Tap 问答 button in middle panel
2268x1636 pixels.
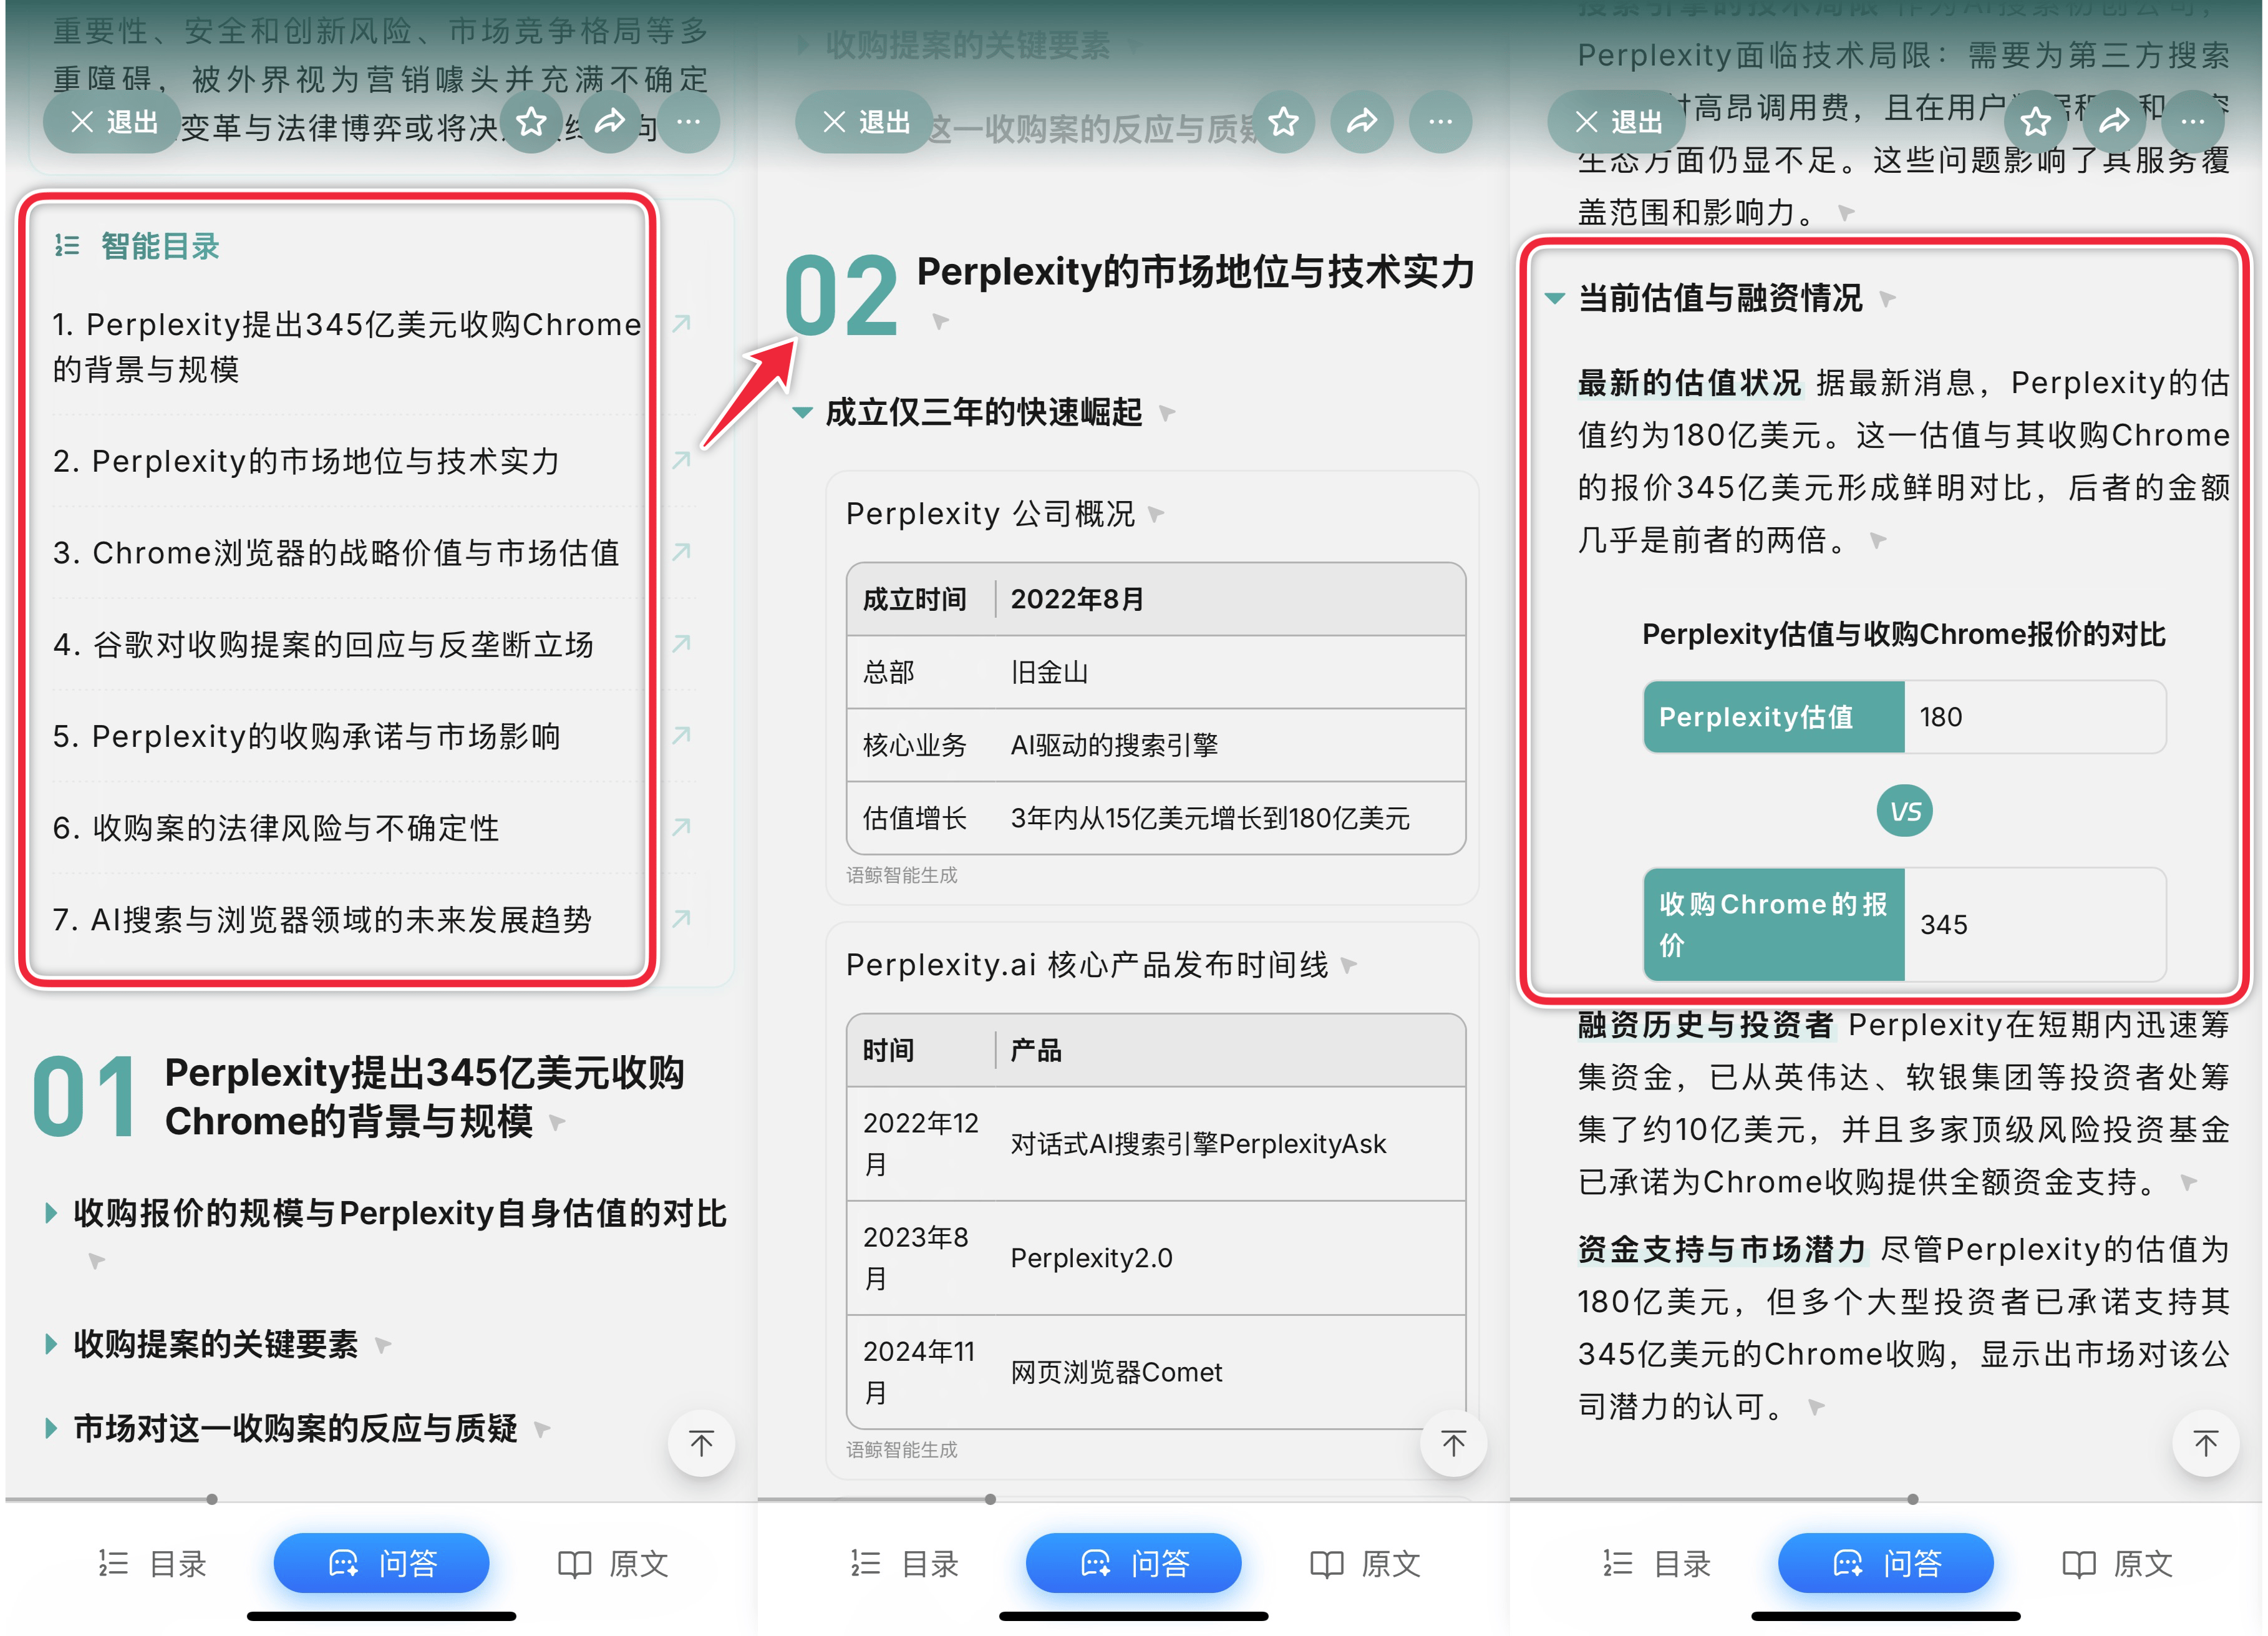[x=1133, y=1563]
